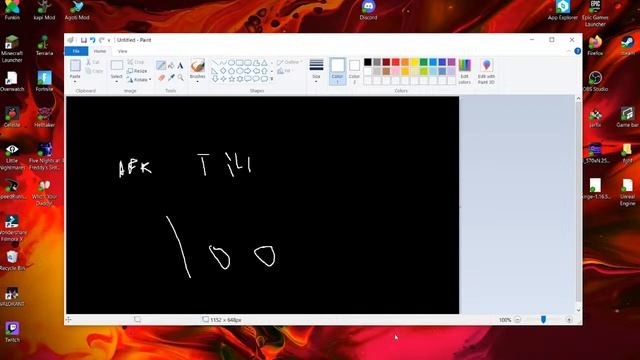Open the Recycle Bin desktop icon
The width and height of the screenshot is (640, 360).
point(12,260)
